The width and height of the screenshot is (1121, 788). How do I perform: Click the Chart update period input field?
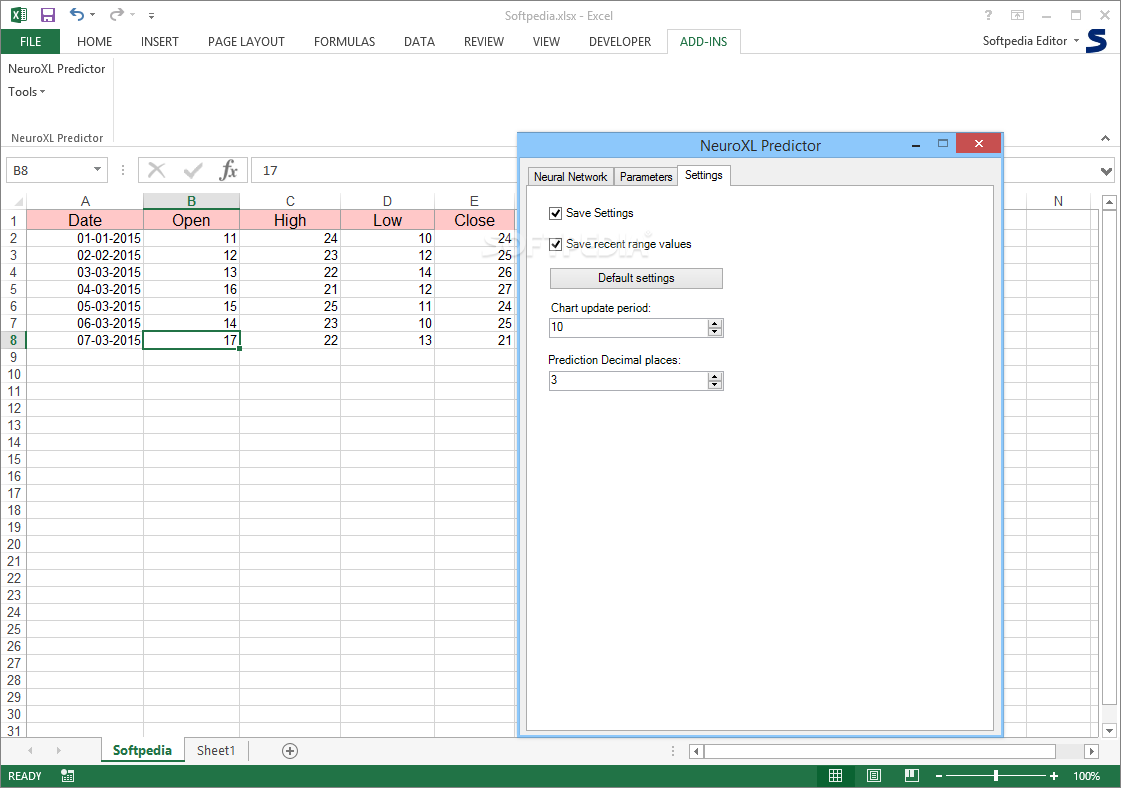pos(628,327)
